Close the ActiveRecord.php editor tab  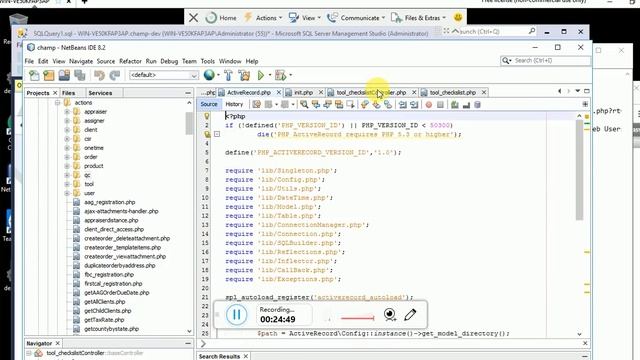click(278, 93)
